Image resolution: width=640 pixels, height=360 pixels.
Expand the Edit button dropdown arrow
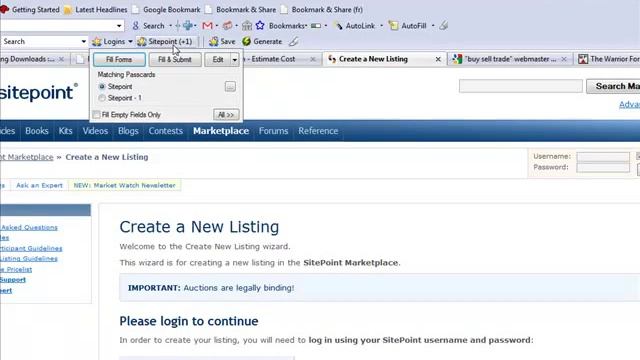pyautogui.click(x=235, y=60)
